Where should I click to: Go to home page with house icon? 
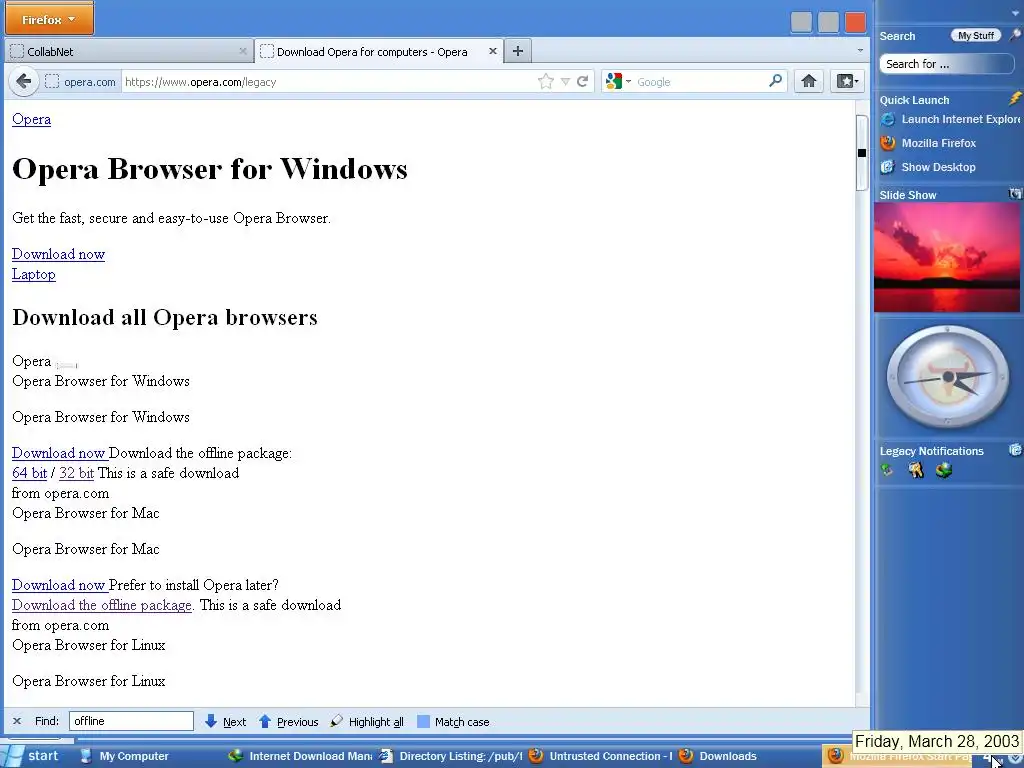808,81
